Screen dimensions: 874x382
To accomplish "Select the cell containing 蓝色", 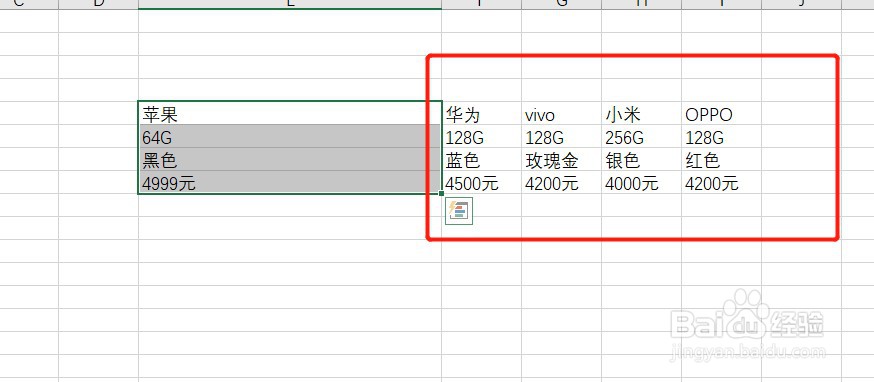I will pos(482,159).
